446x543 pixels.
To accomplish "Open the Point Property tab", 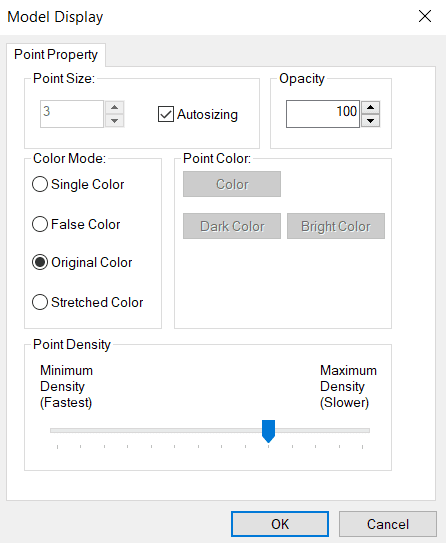I will pyautogui.click(x=56, y=55).
